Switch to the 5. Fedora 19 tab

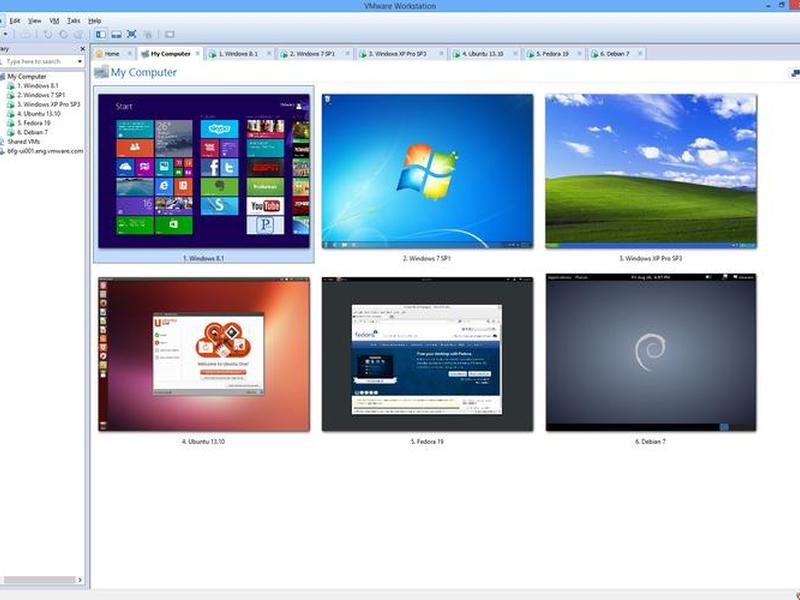coord(552,54)
